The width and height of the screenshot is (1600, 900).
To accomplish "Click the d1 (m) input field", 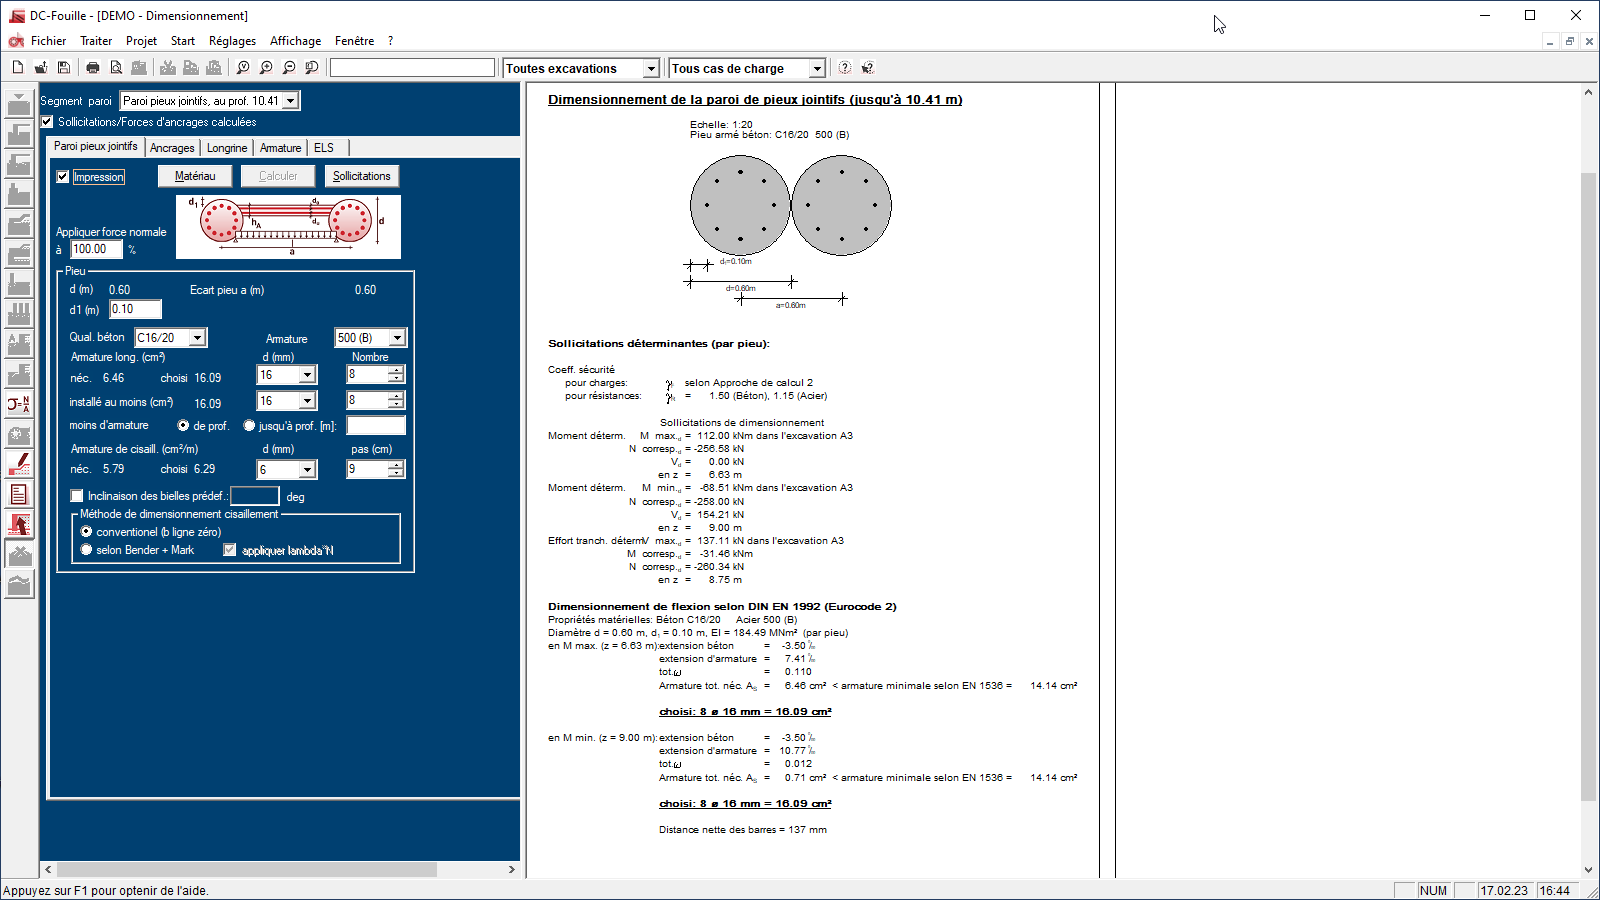I will coord(135,310).
